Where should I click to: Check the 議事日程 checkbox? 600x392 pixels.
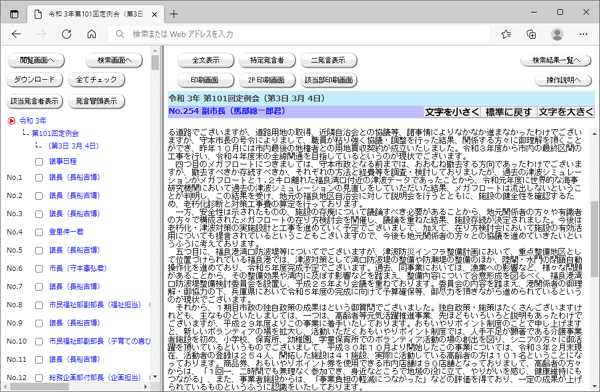[x=39, y=162]
